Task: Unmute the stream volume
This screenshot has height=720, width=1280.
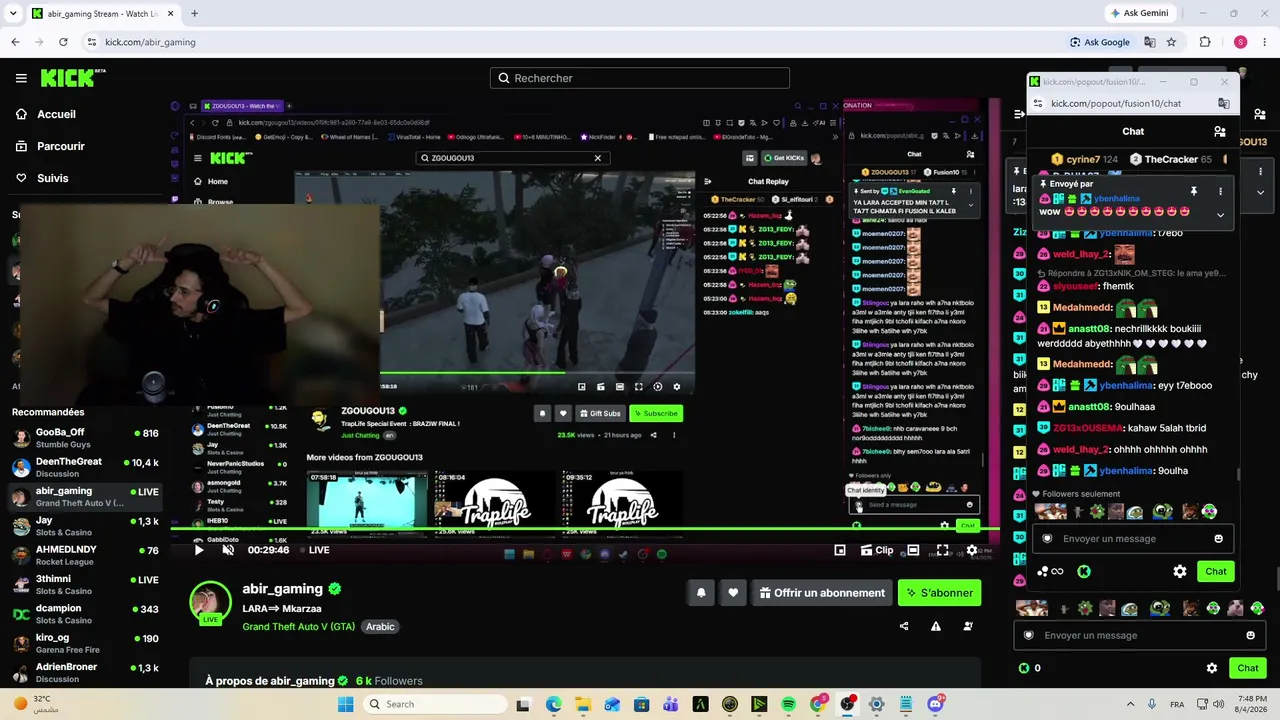Action: [x=228, y=550]
